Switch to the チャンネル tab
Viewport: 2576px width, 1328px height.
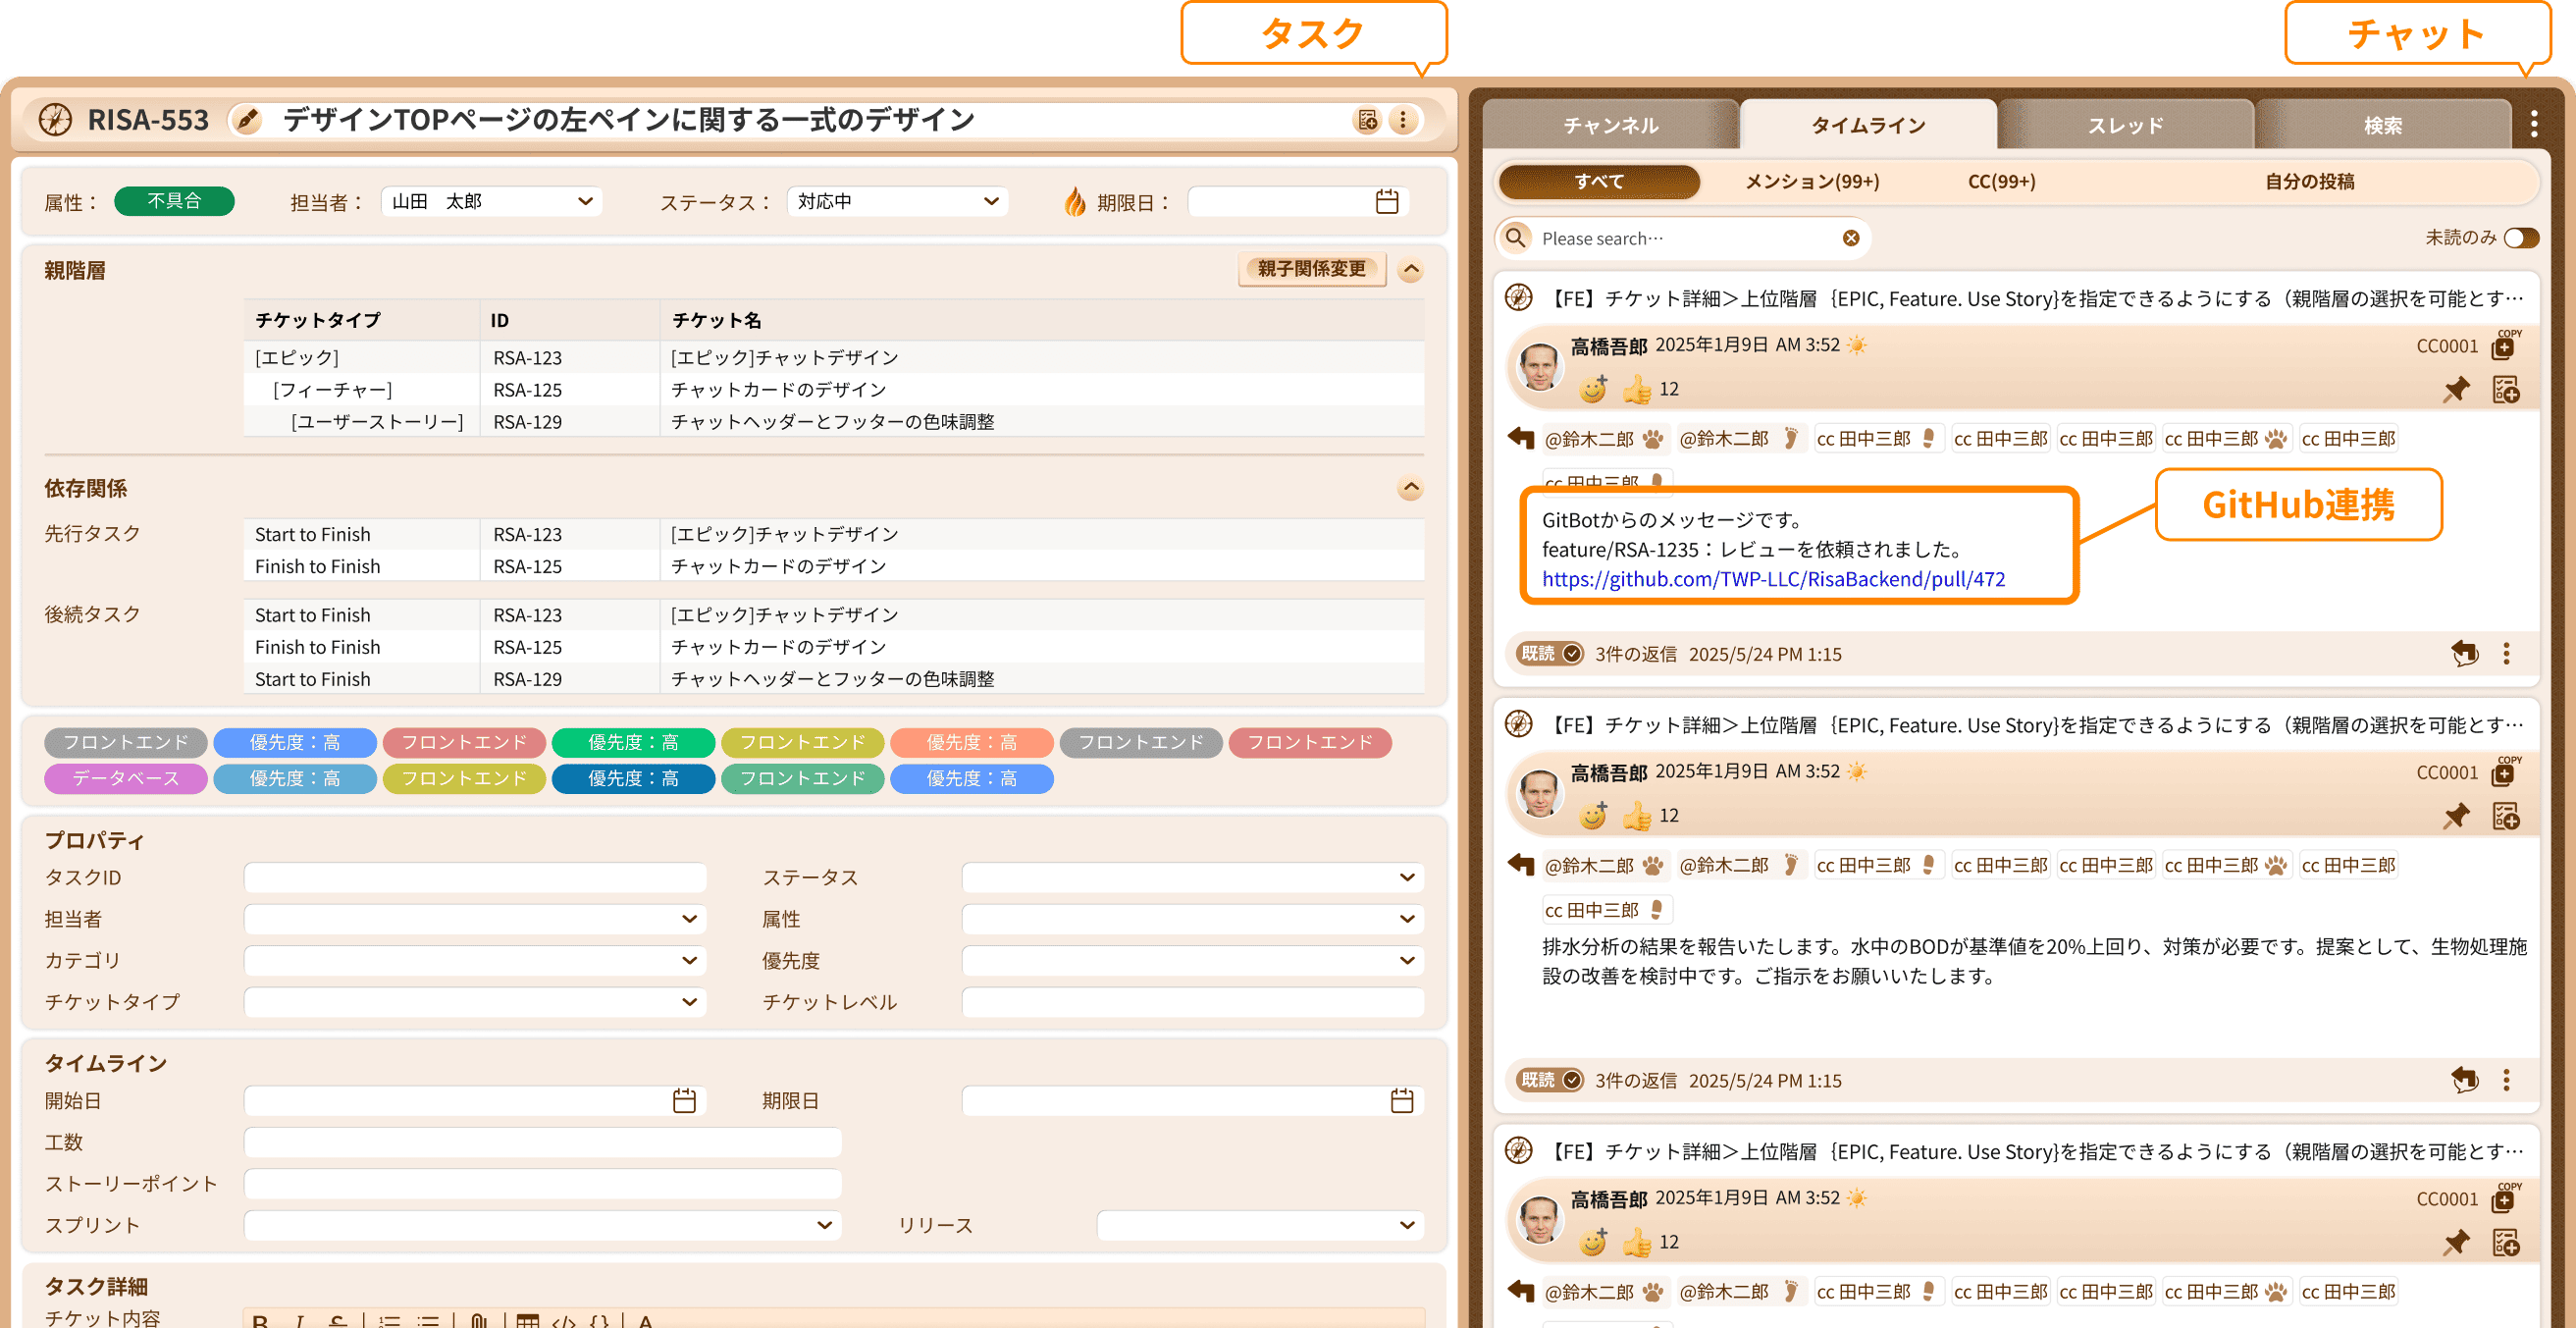click(x=1610, y=126)
